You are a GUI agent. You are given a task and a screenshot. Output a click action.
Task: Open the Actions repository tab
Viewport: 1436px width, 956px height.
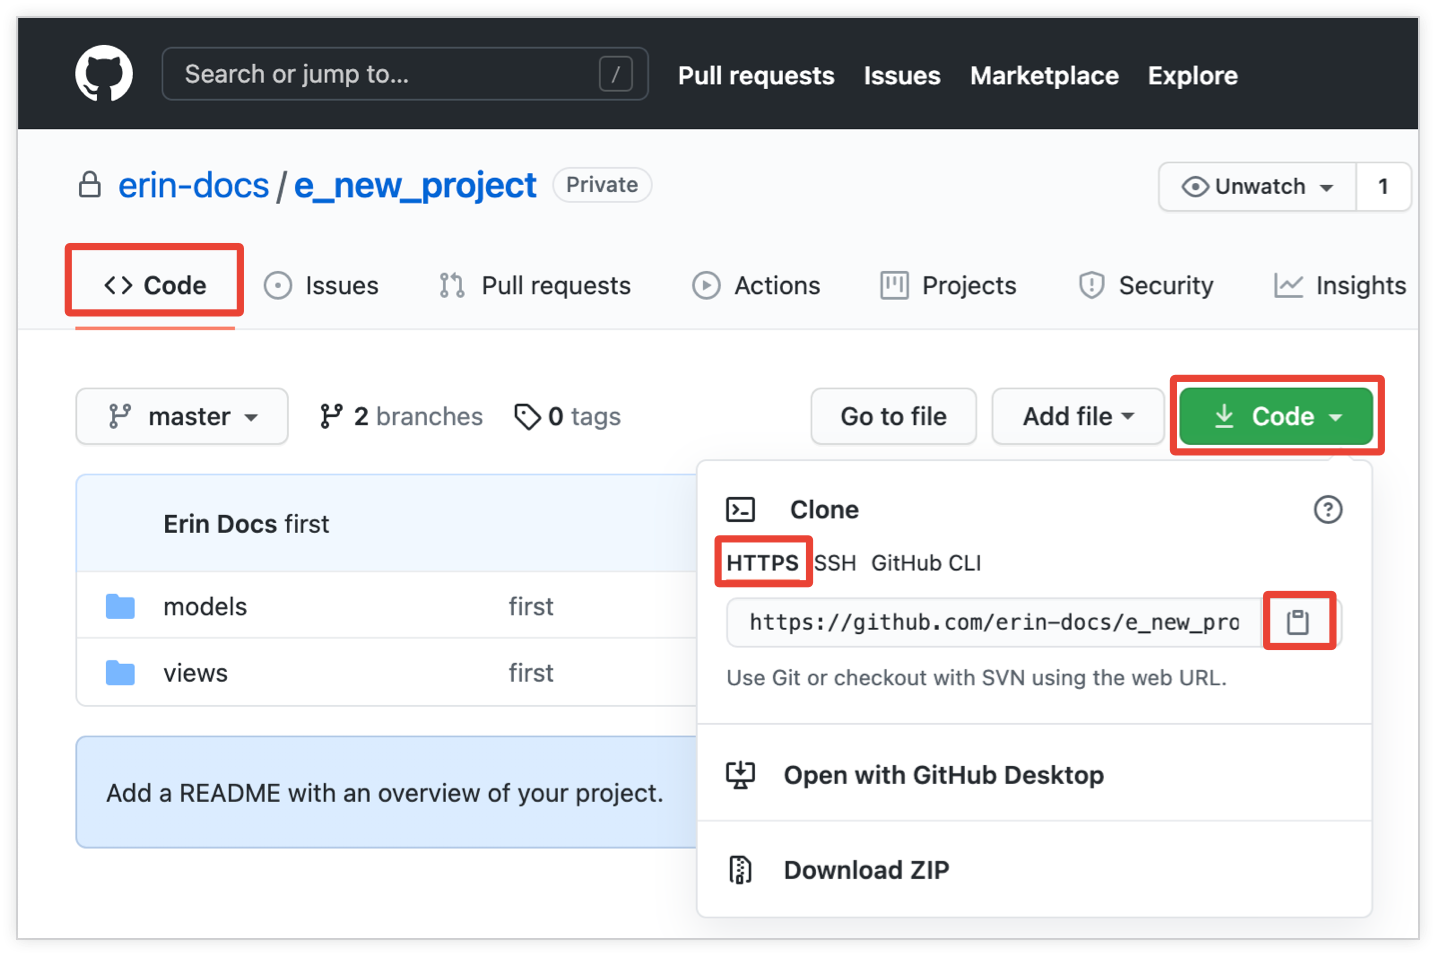tap(757, 286)
